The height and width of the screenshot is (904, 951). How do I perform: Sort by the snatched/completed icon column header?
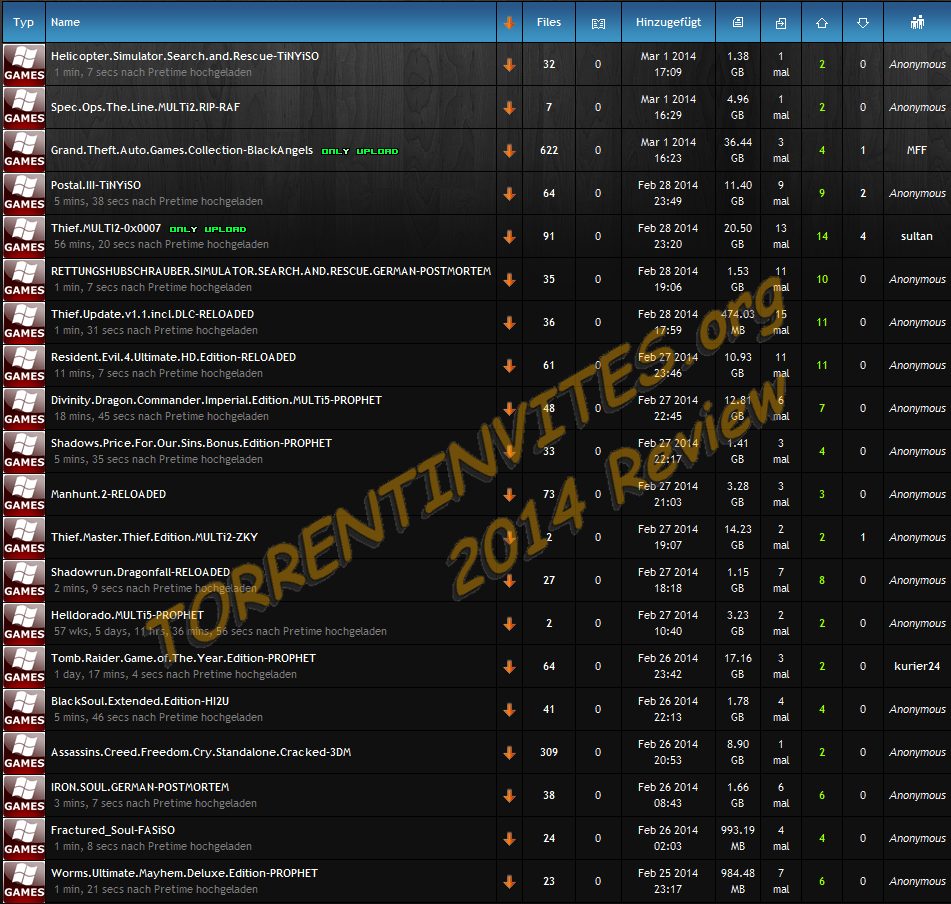tap(781, 23)
